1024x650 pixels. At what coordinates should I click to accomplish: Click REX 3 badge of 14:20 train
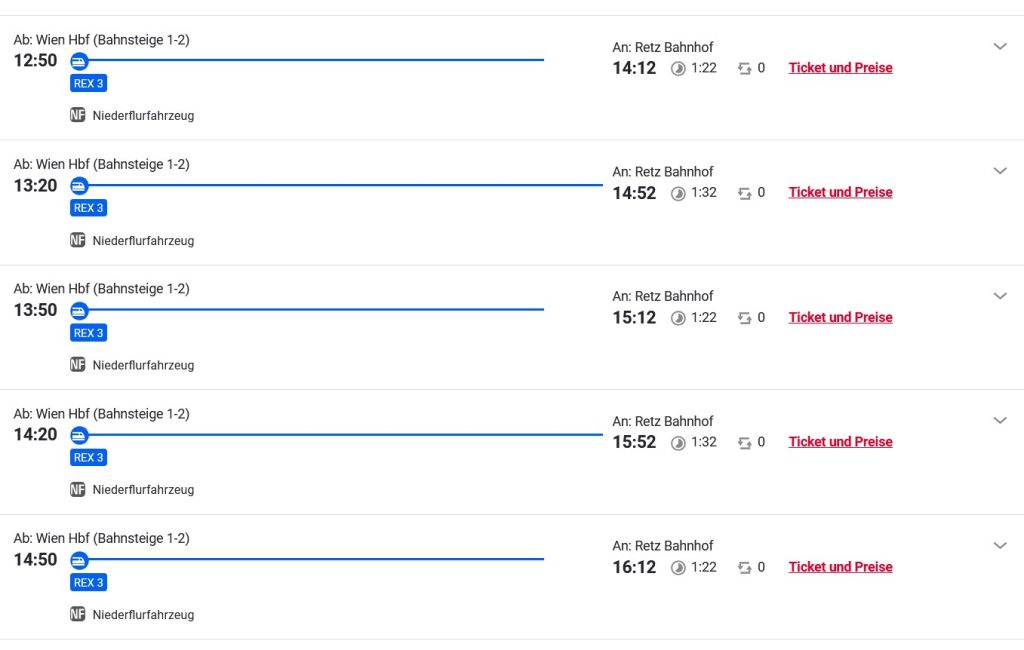88,458
